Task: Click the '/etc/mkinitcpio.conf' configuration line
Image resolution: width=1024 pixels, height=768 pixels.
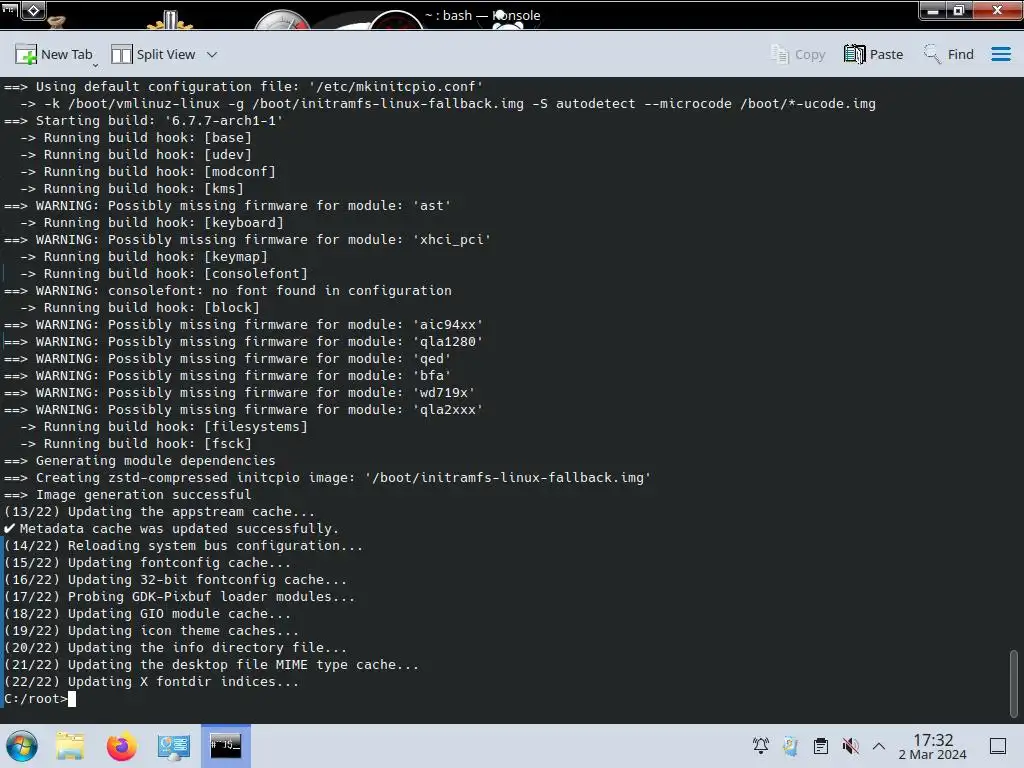Action: [244, 86]
